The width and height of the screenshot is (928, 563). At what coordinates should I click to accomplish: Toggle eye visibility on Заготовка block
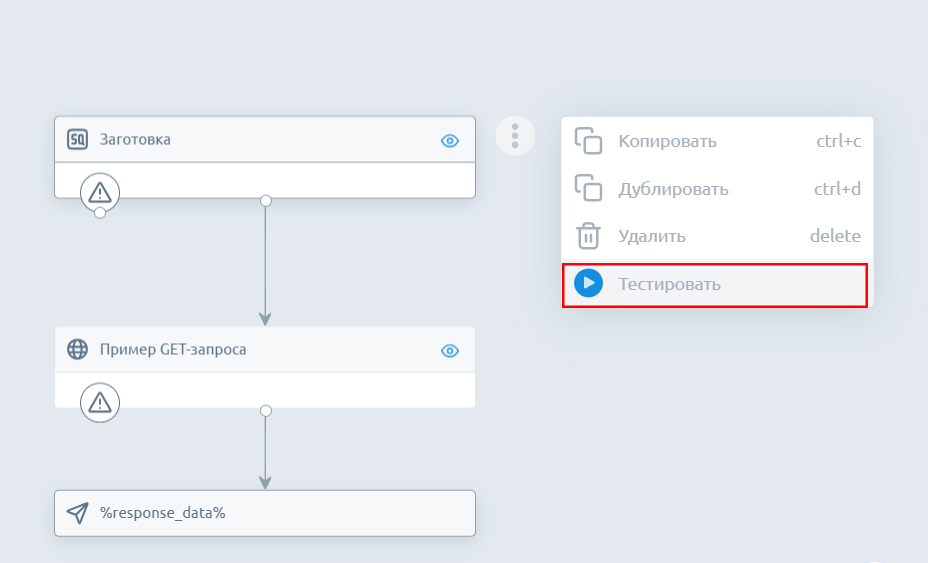450,141
